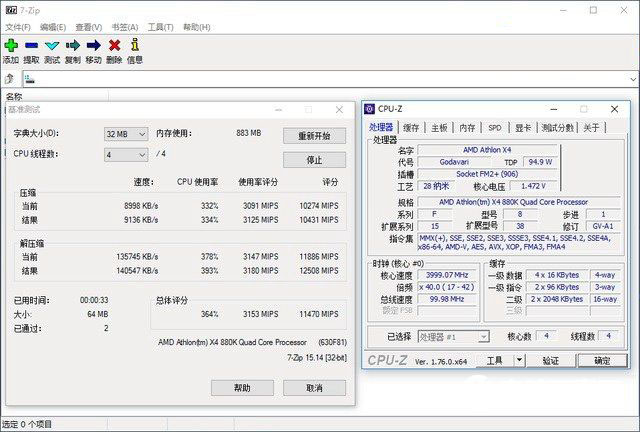Switch to the 显卡 tab in CPU-Z
Screen dimensions: 640x432
pos(523,128)
